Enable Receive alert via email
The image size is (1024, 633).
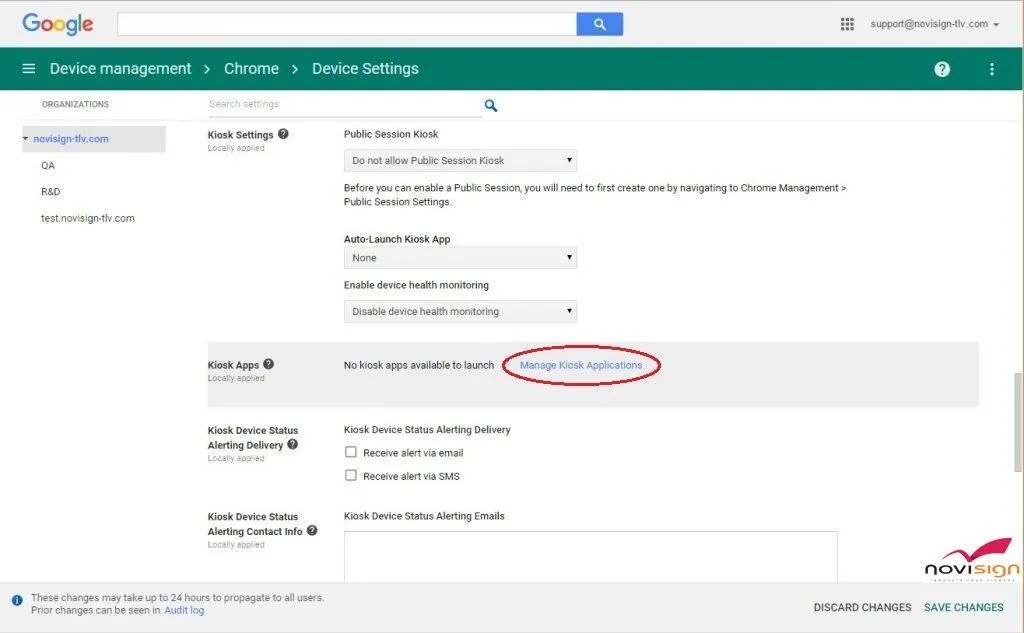[x=351, y=451]
